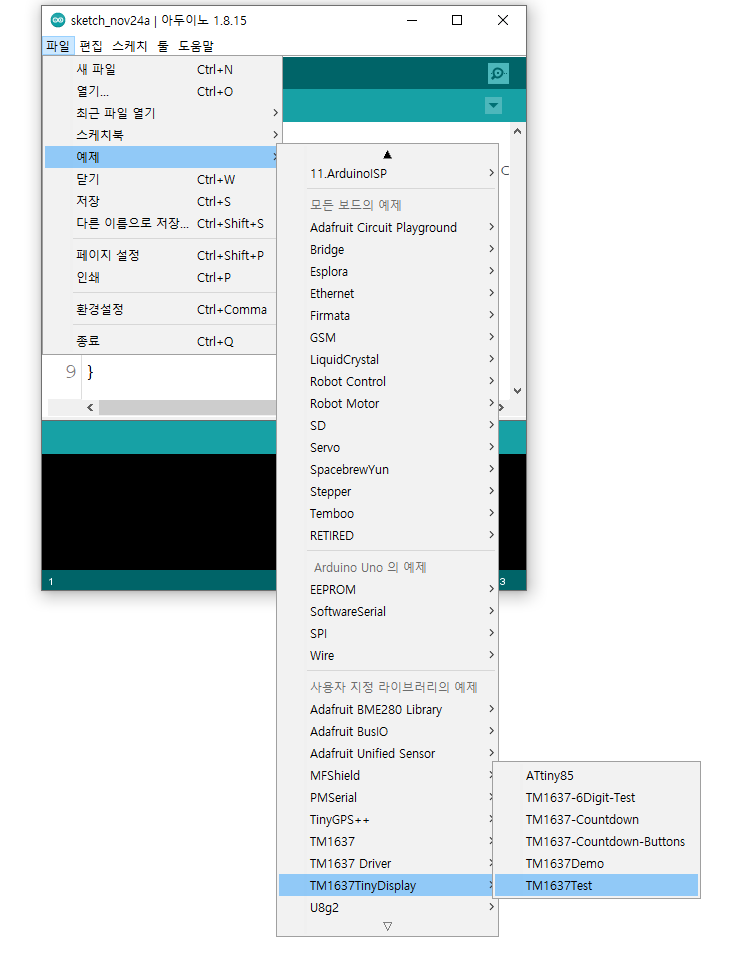Viewport: 749px width, 953px height.
Task: Open TM1637 Driver examples submenu
Action: tap(385, 863)
